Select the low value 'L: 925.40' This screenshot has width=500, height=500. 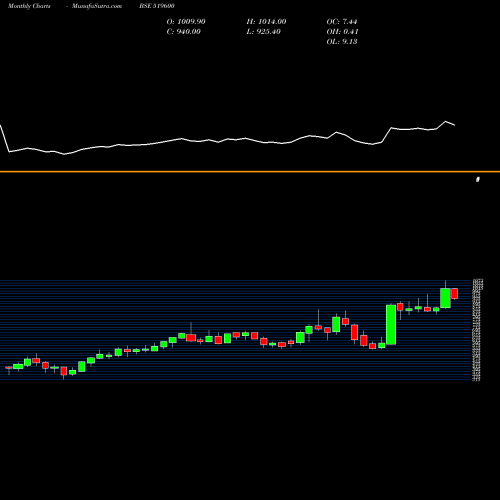tap(264, 32)
